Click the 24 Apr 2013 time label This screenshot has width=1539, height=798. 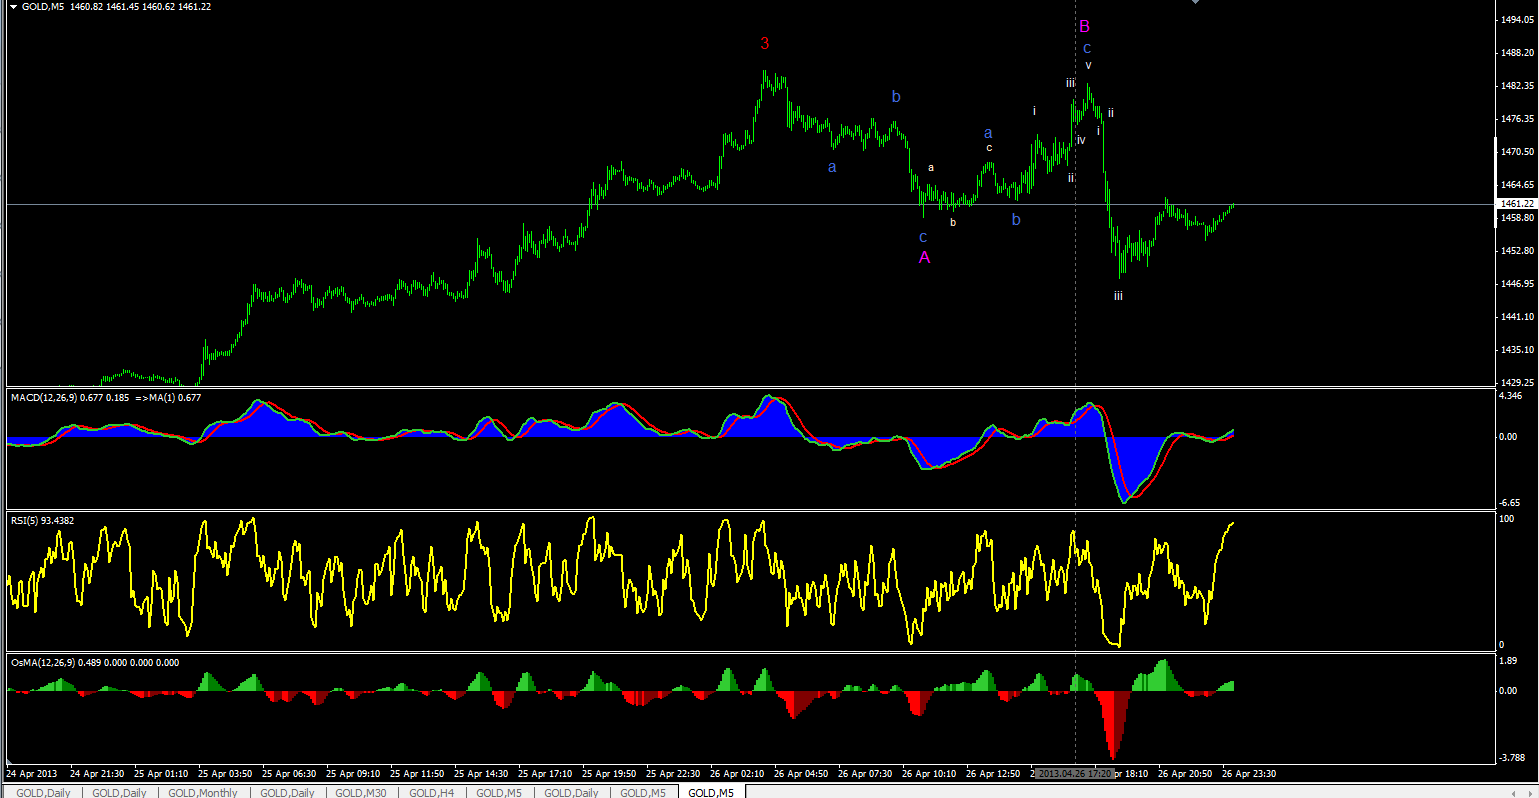click(33, 774)
